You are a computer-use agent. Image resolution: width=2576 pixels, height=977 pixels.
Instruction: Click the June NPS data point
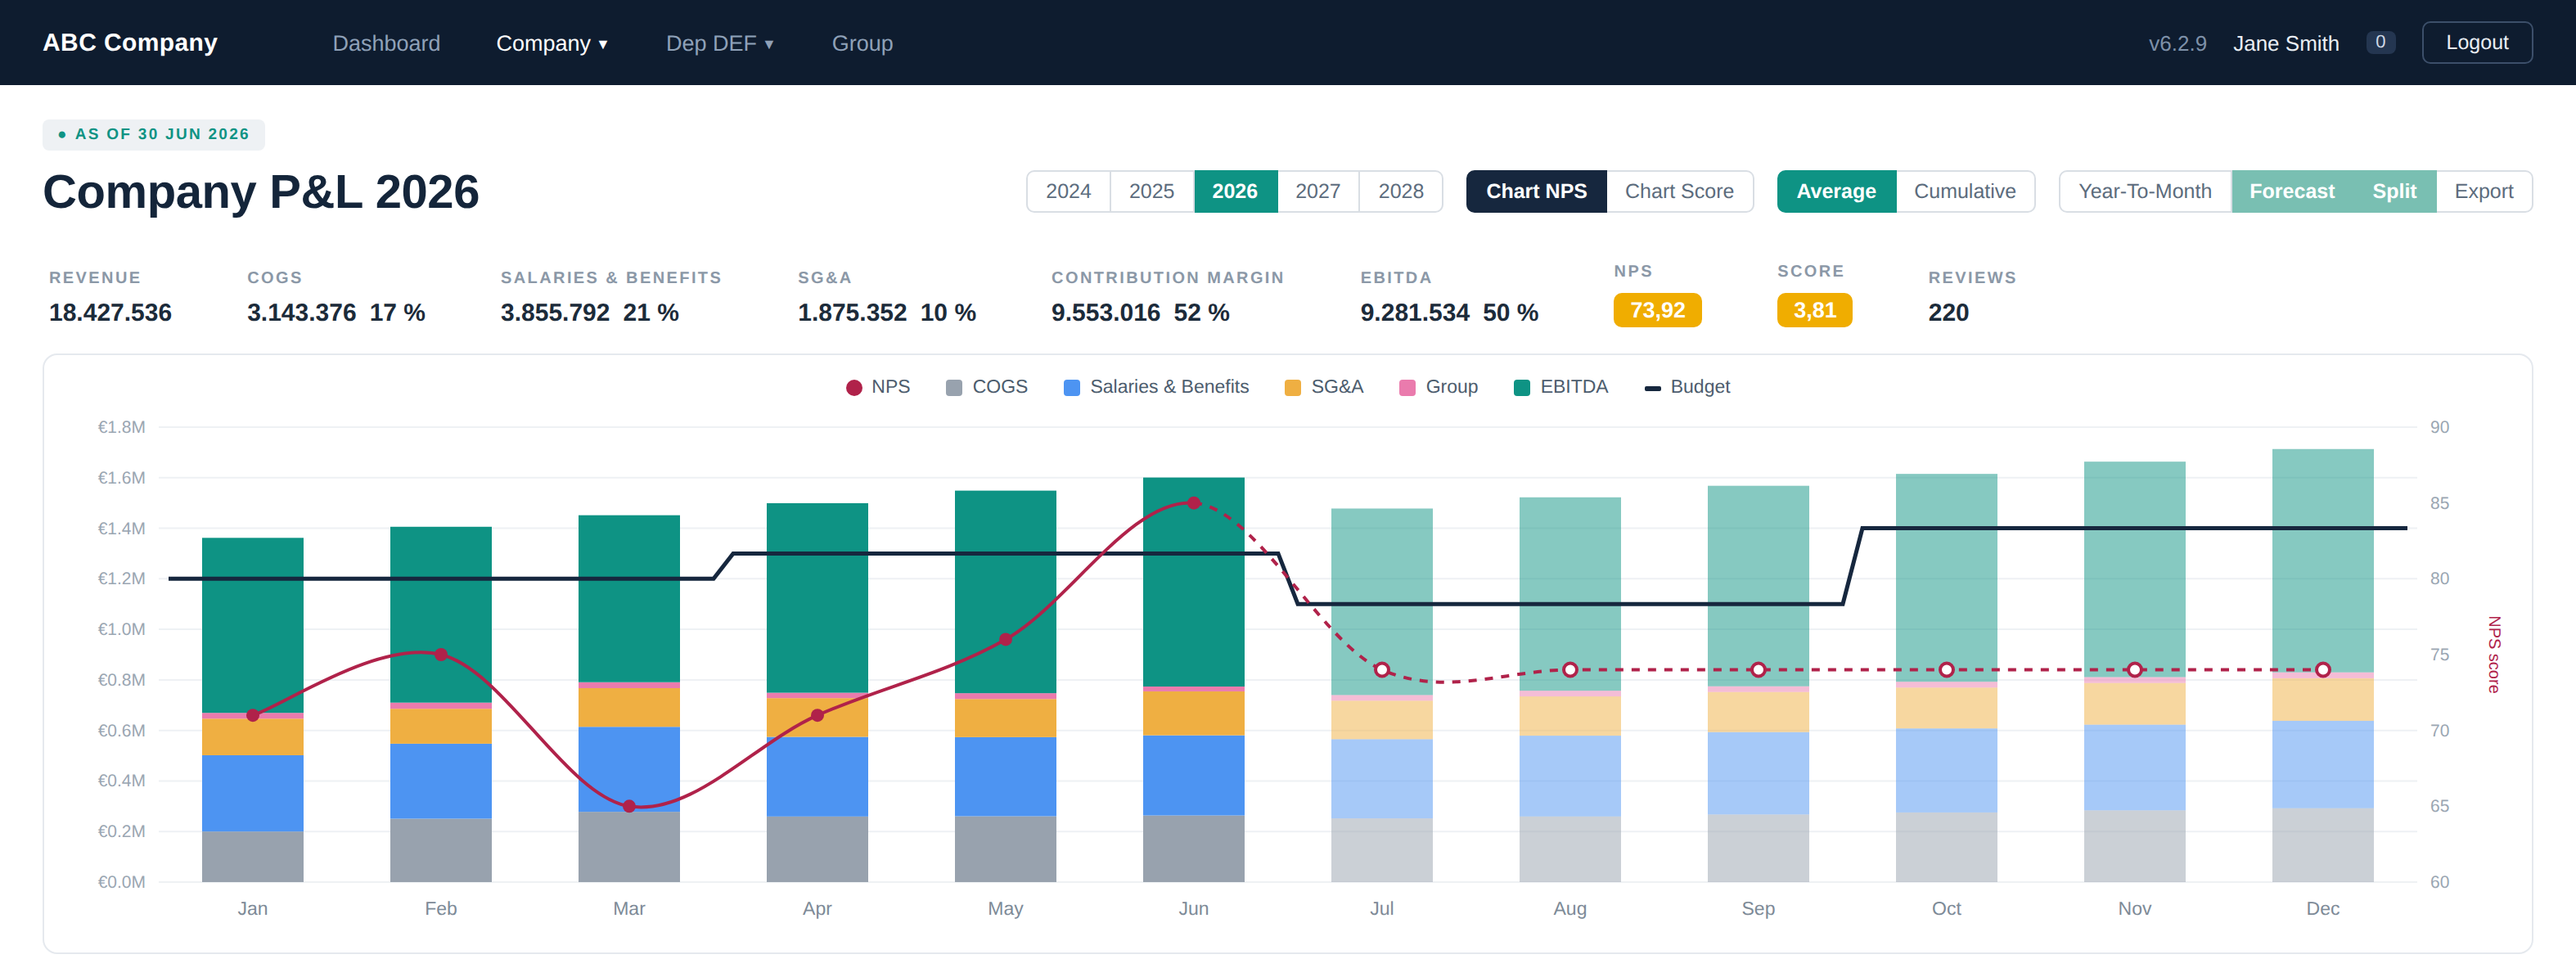1193,502
